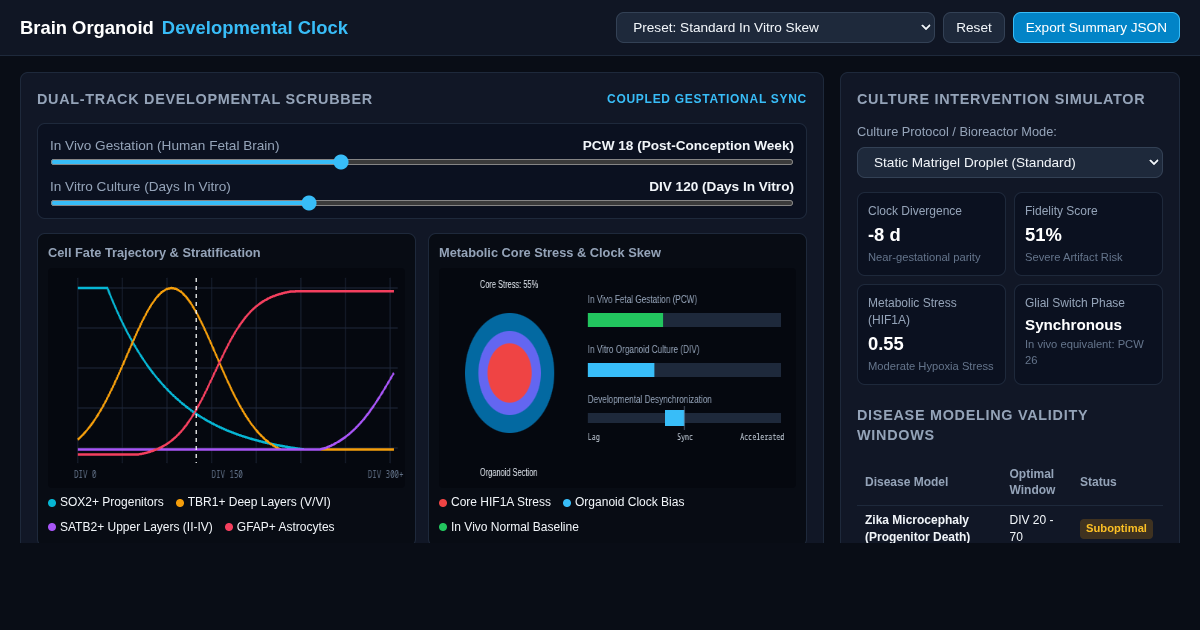Click the dashed time marker in trajectory chart

196,370
